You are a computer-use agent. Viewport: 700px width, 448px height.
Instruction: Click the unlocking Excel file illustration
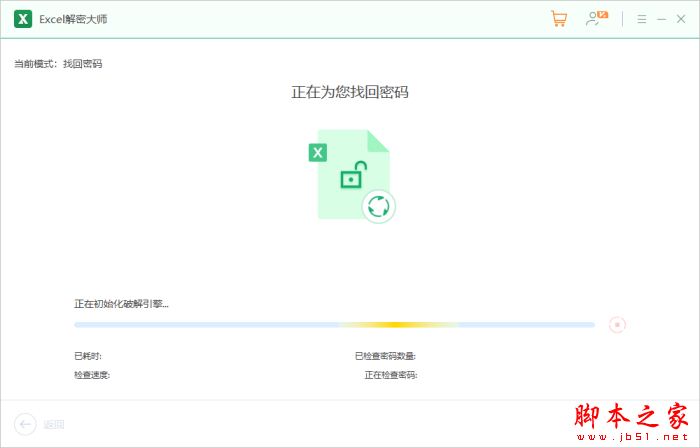point(352,176)
